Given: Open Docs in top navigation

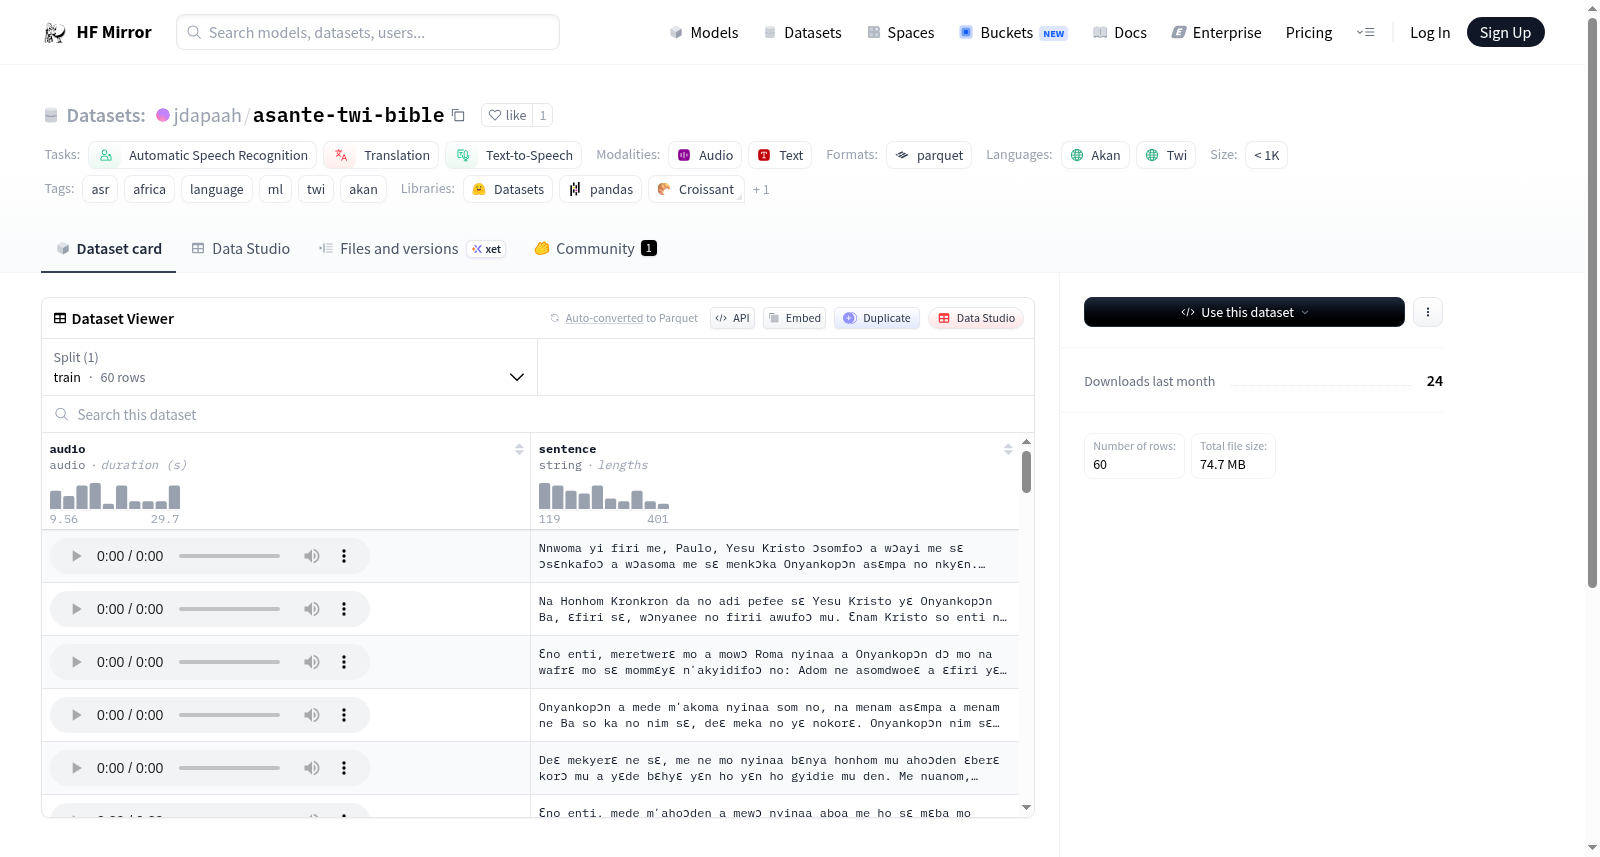Looking at the screenshot, I should (x=1119, y=32).
